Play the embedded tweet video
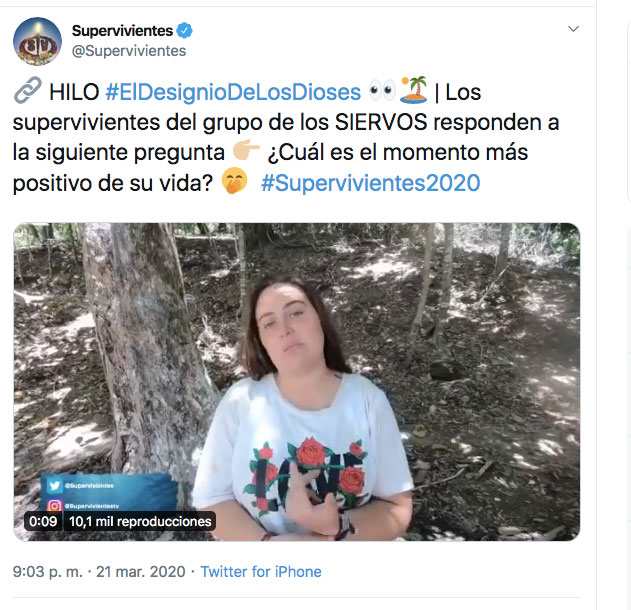The height and width of the screenshot is (610, 631). 297,381
